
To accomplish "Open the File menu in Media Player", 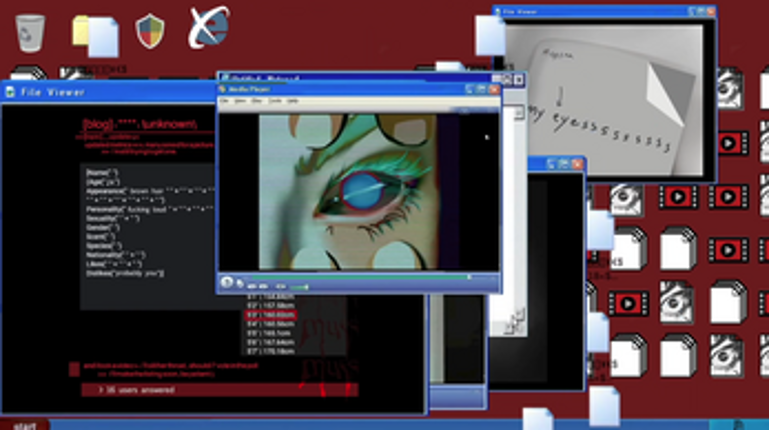I will pos(226,101).
